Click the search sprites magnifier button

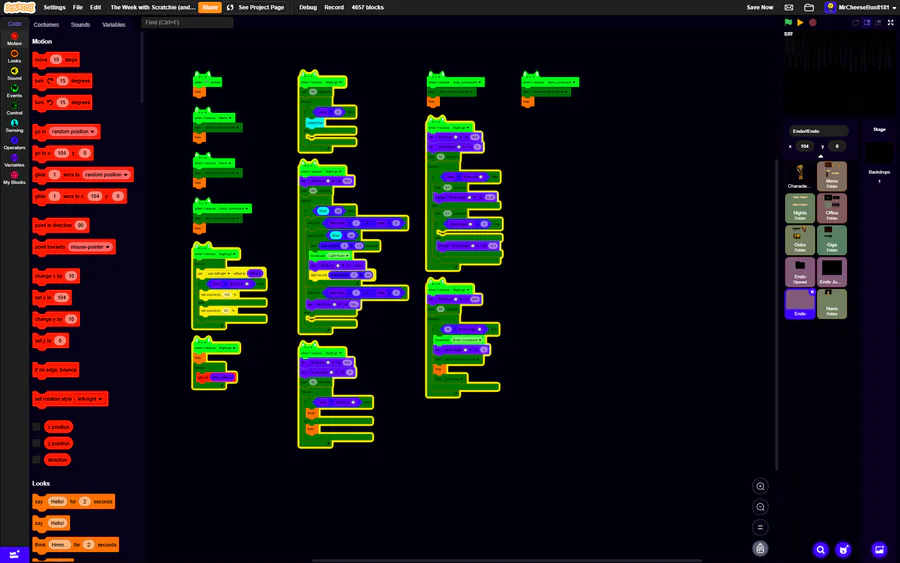click(821, 550)
